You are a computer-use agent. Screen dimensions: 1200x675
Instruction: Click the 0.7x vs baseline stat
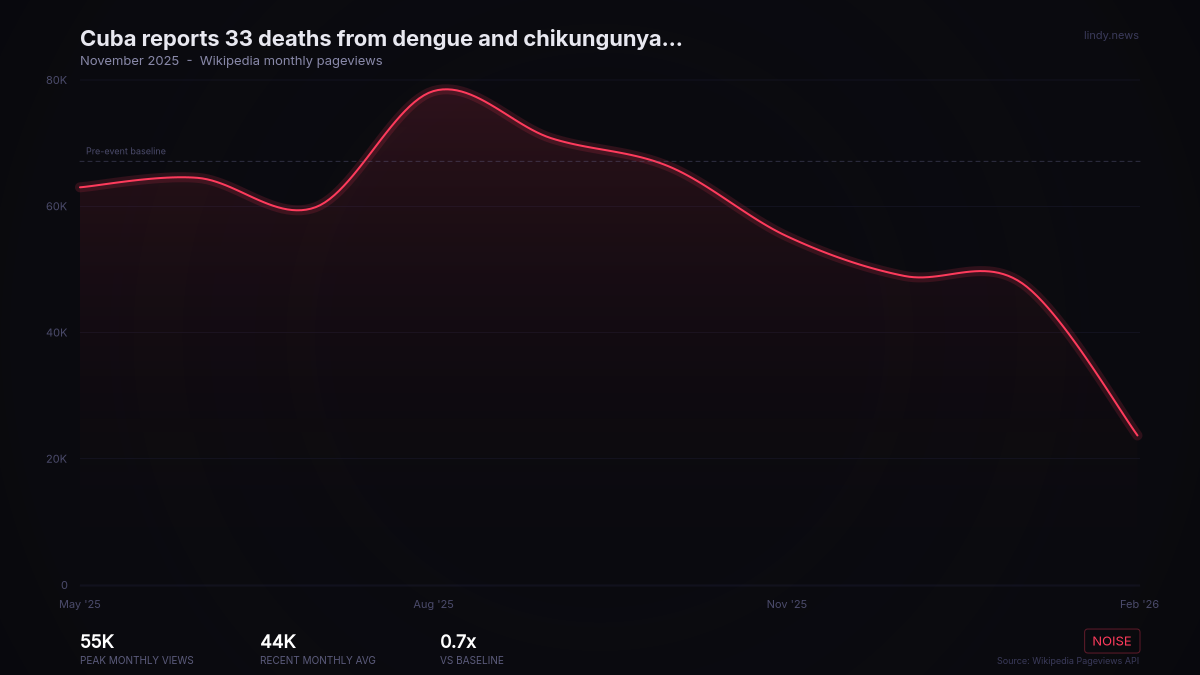[456, 641]
